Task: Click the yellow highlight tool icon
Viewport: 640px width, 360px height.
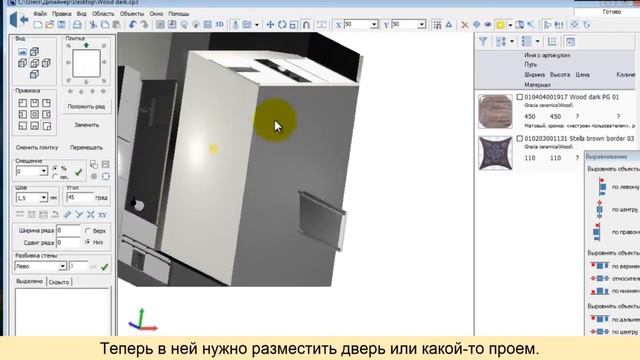Action: pos(500,25)
